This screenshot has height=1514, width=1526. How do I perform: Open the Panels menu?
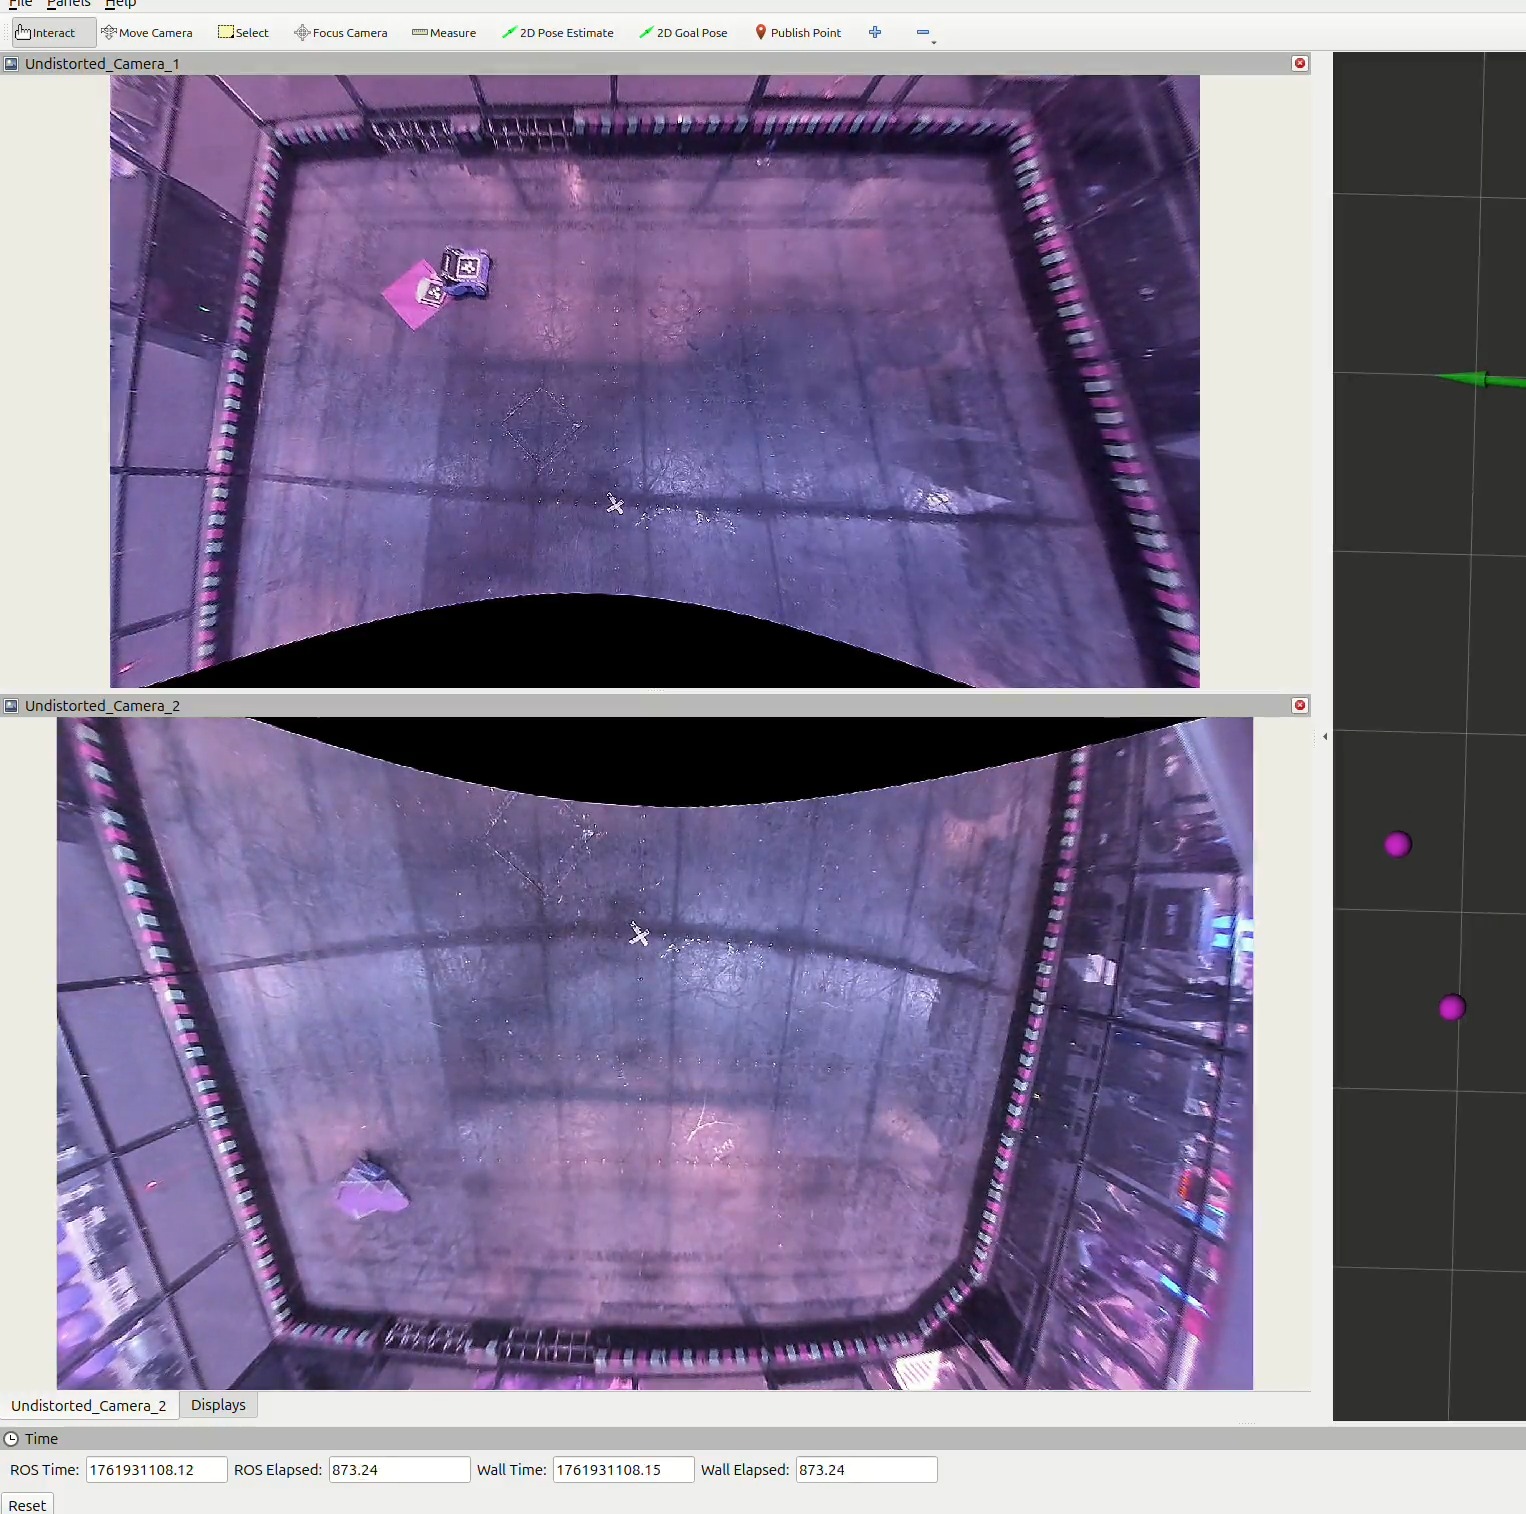click(69, 4)
